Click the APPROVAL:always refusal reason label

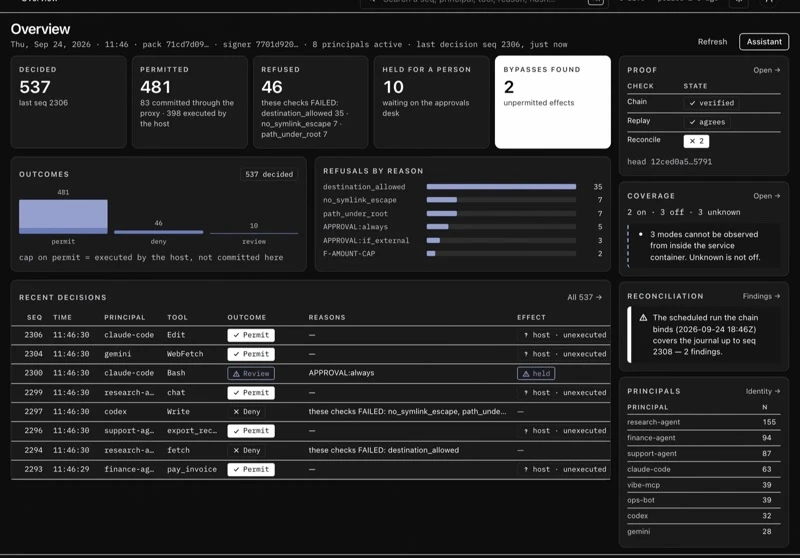(355, 227)
